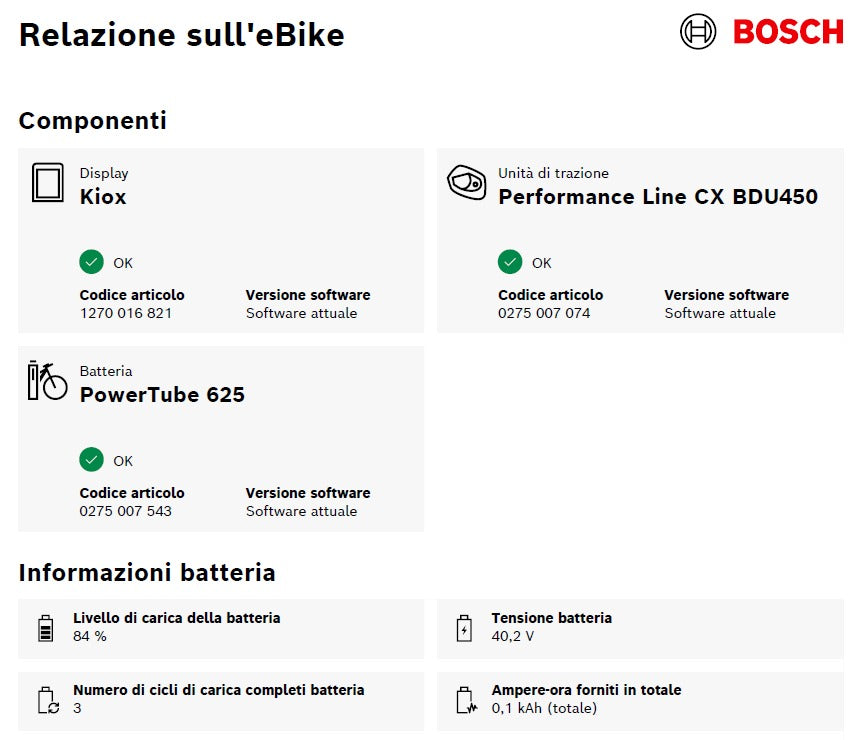Click the PowerTube battery bike icon
Image resolution: width=861 pixels, height=740 pixels.
click(x=47, y=380)
